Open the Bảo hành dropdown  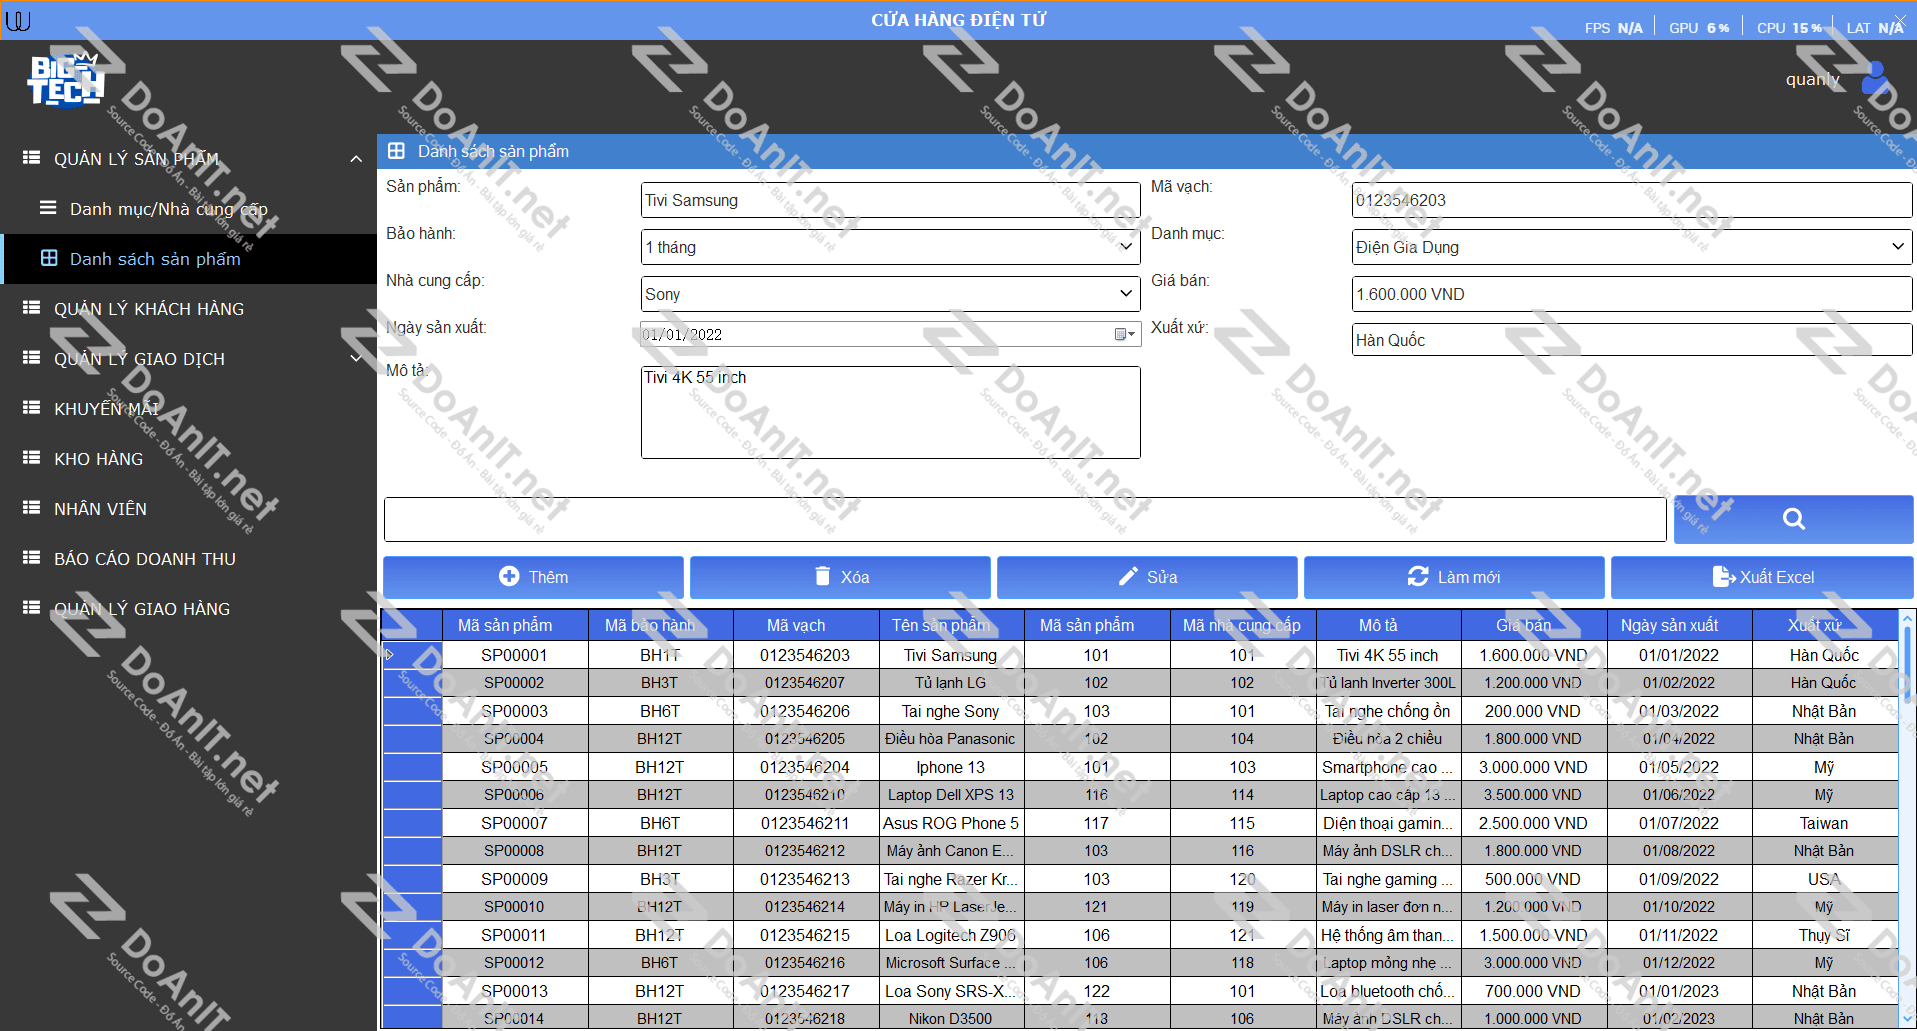(x=1125, y=247)
